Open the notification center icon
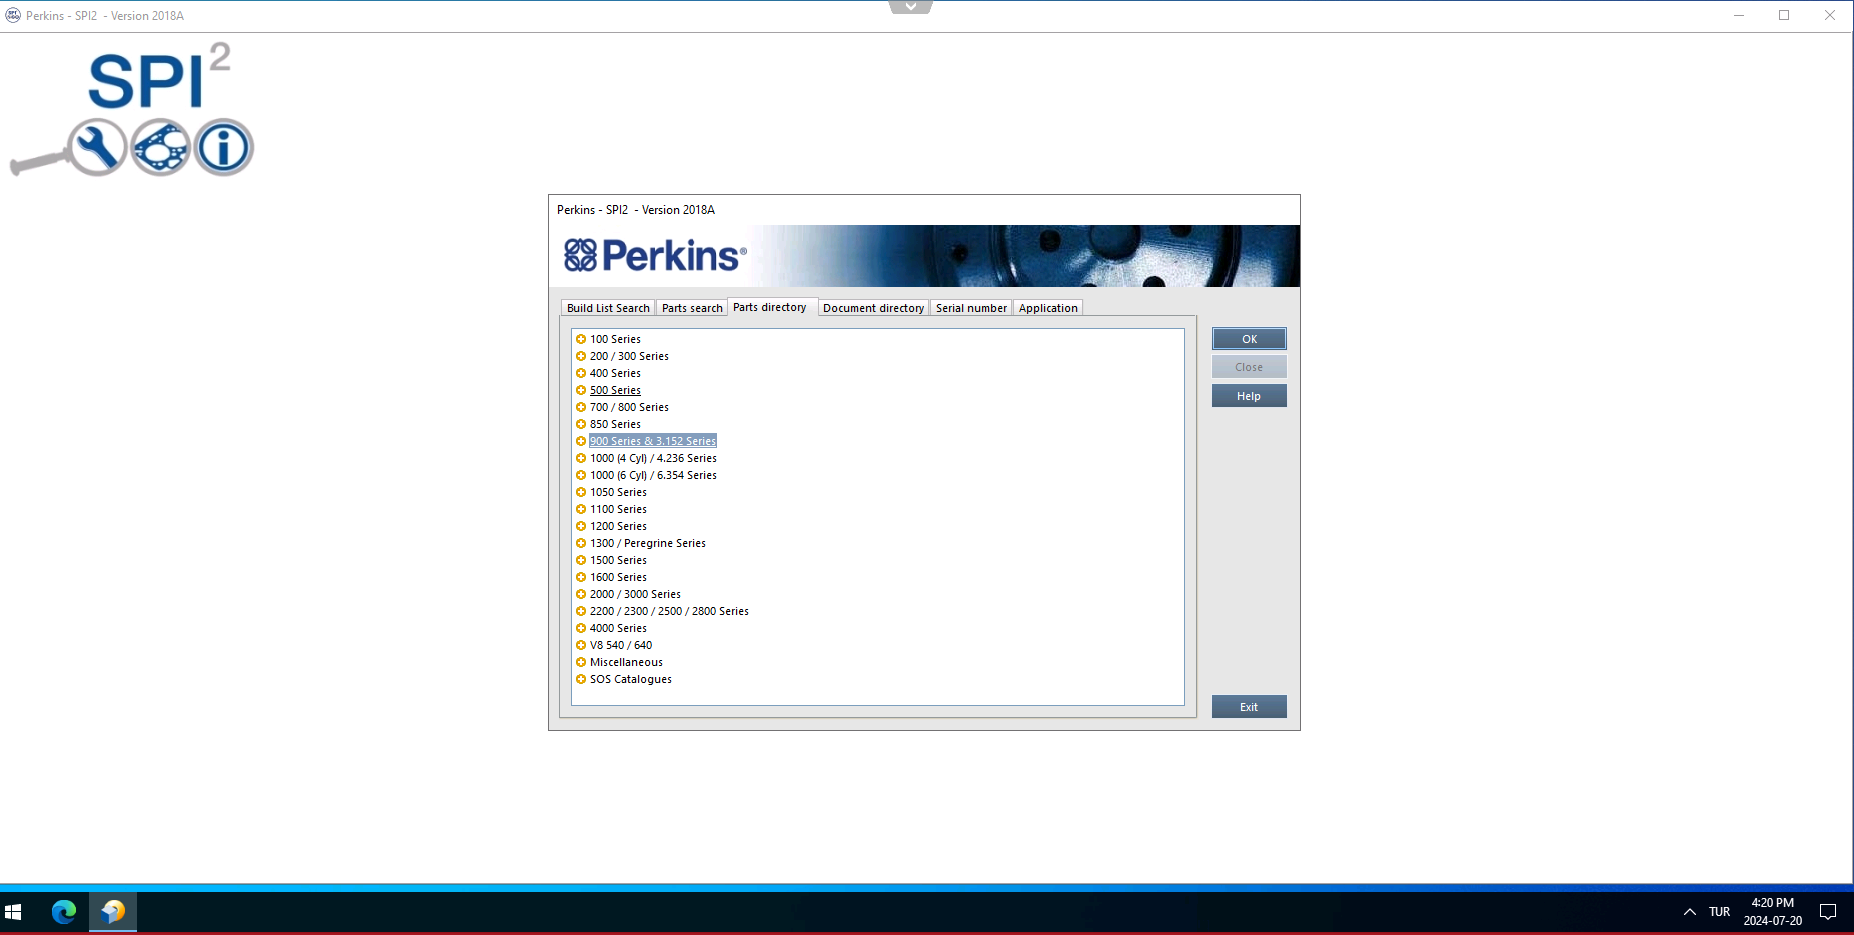 tap(1828, 912)
